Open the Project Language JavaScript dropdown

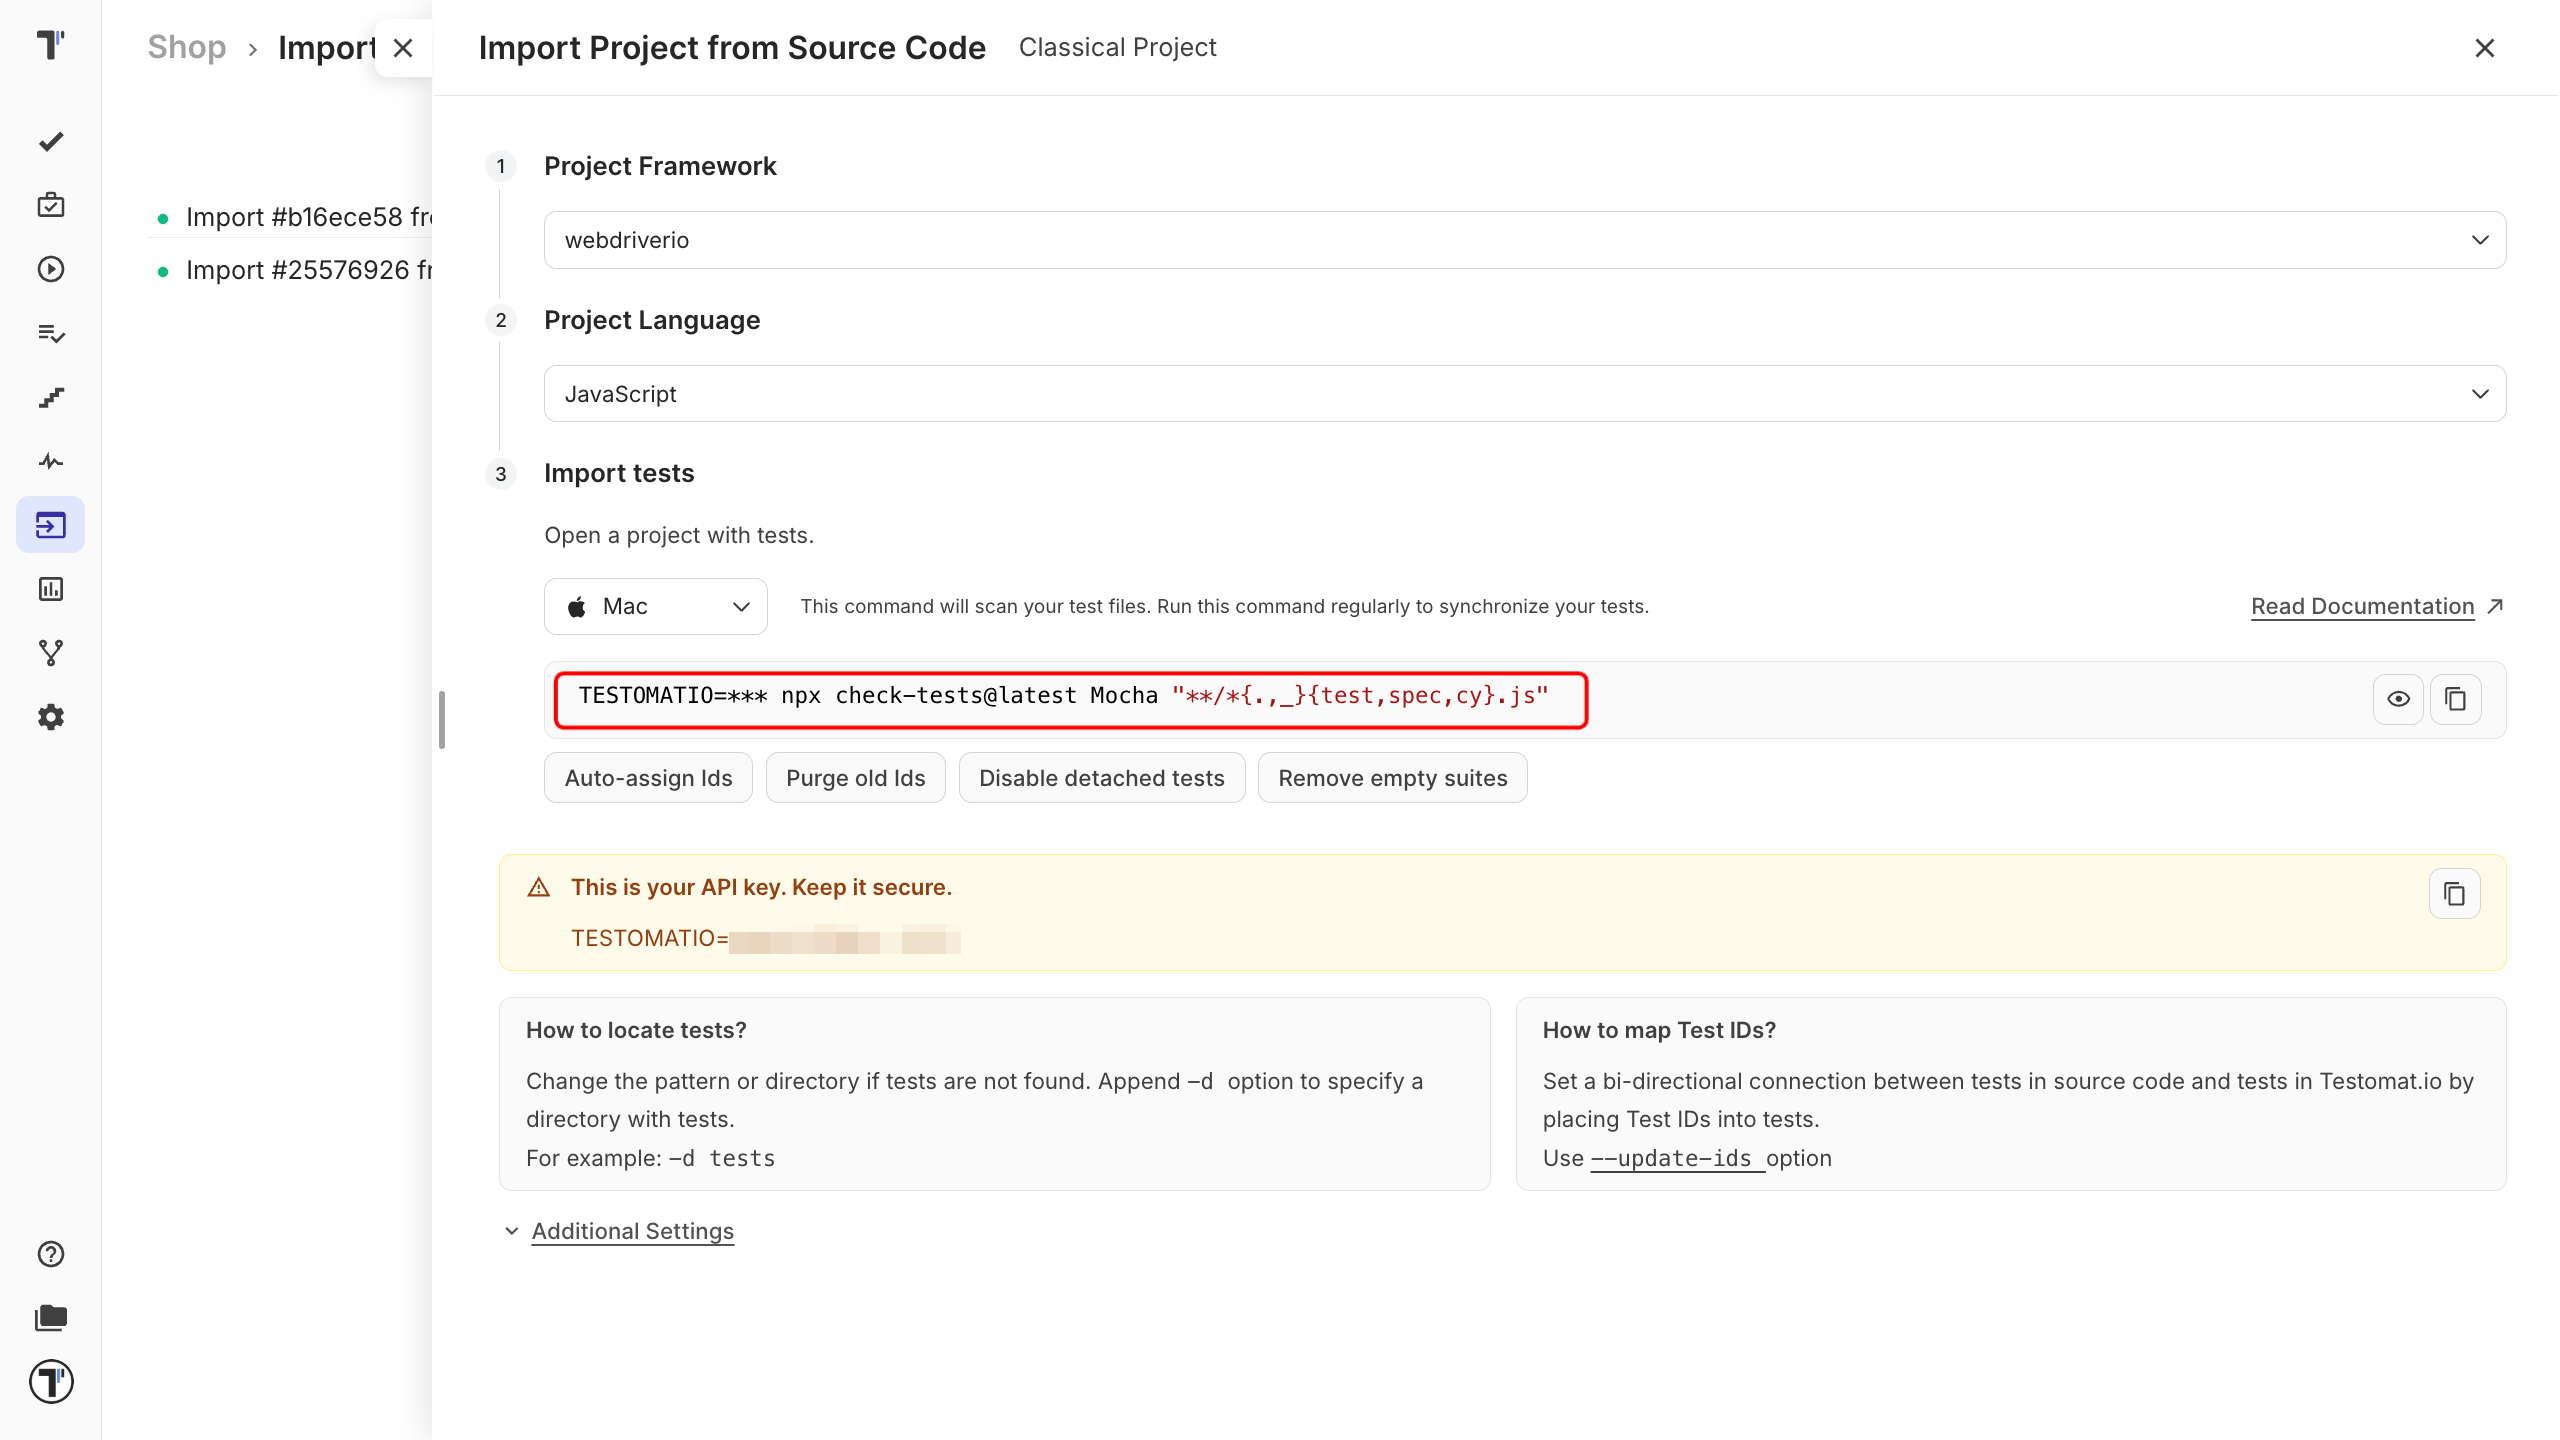(1524, 394)
